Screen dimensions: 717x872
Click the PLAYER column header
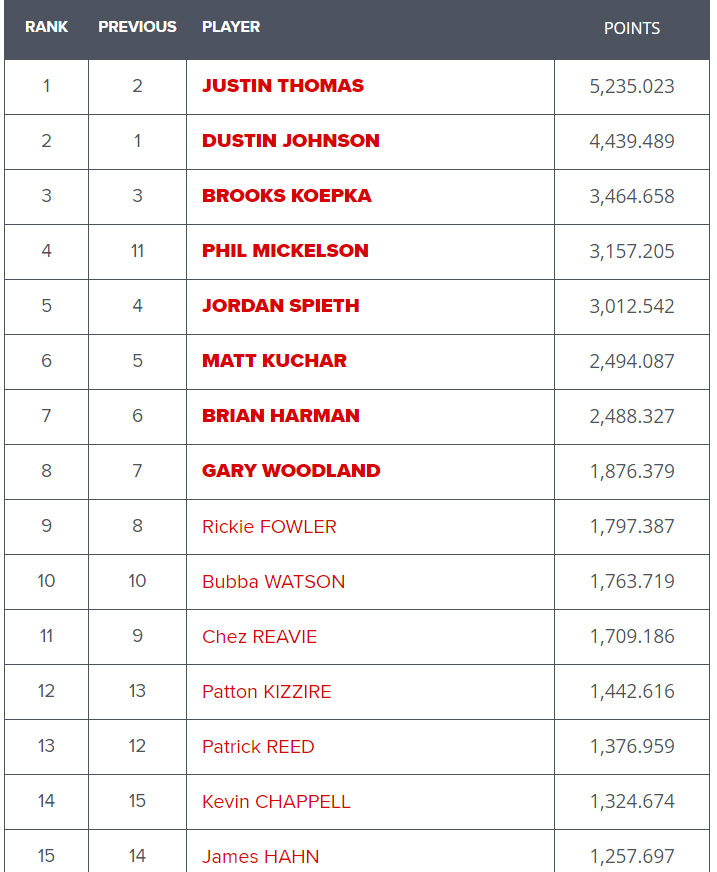(231, 27)
